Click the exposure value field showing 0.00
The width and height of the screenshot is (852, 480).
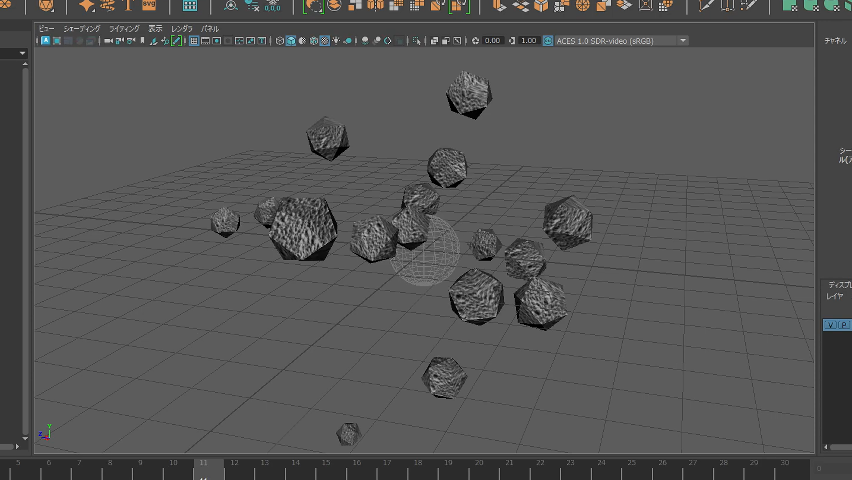(x=492, y=41)
